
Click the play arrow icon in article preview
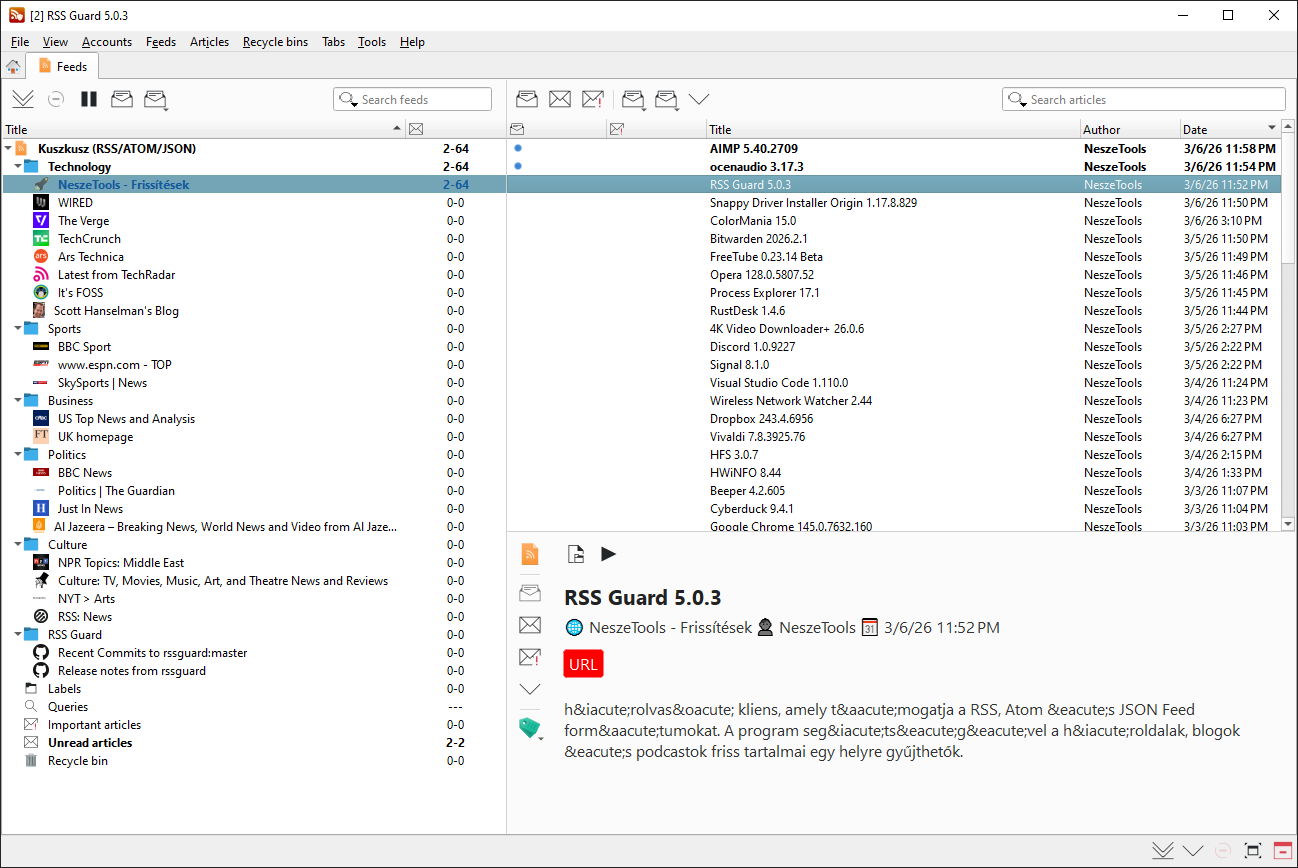point(608,554)
